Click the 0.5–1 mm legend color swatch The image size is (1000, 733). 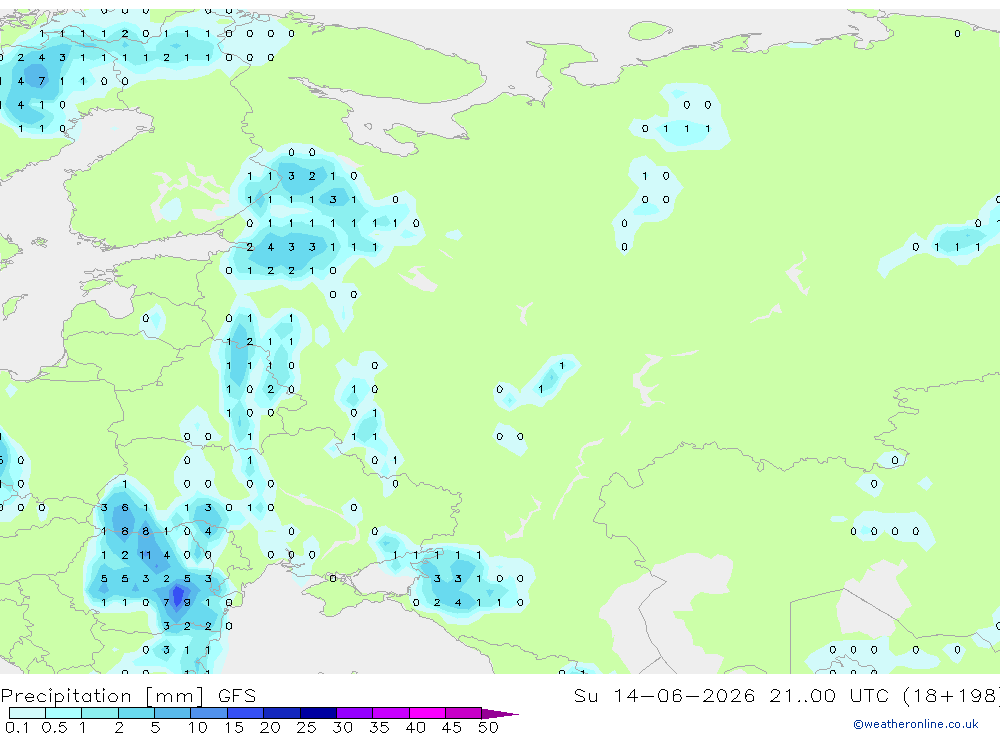pos(64,713)
